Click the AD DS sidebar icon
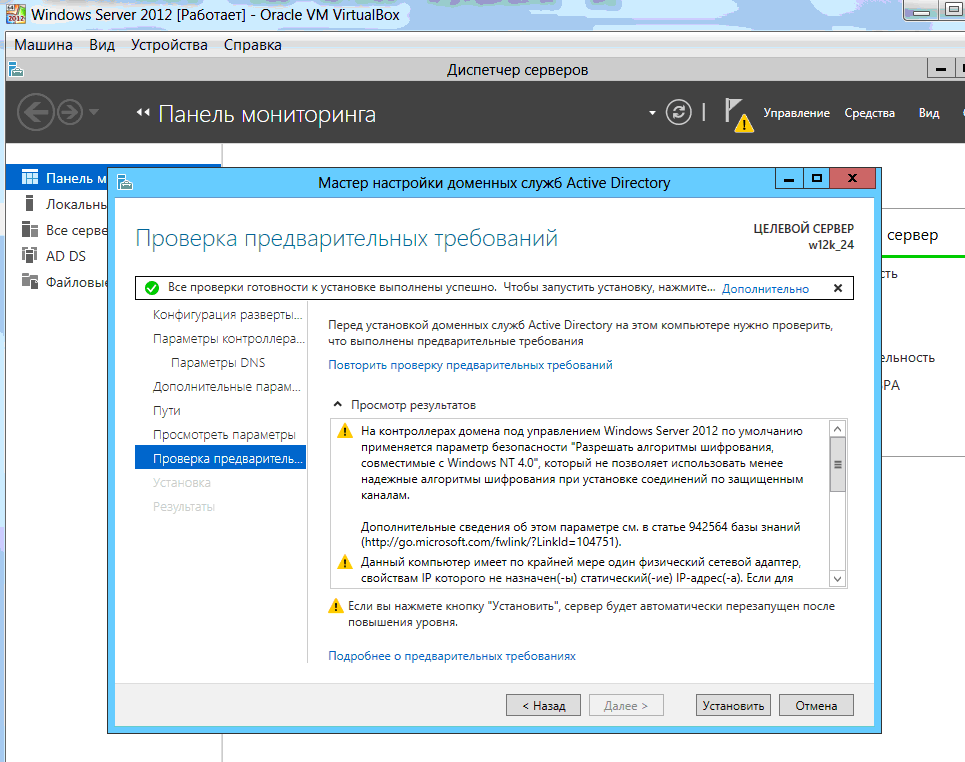This screenshot has height=762, width=965. click(30, 255)
